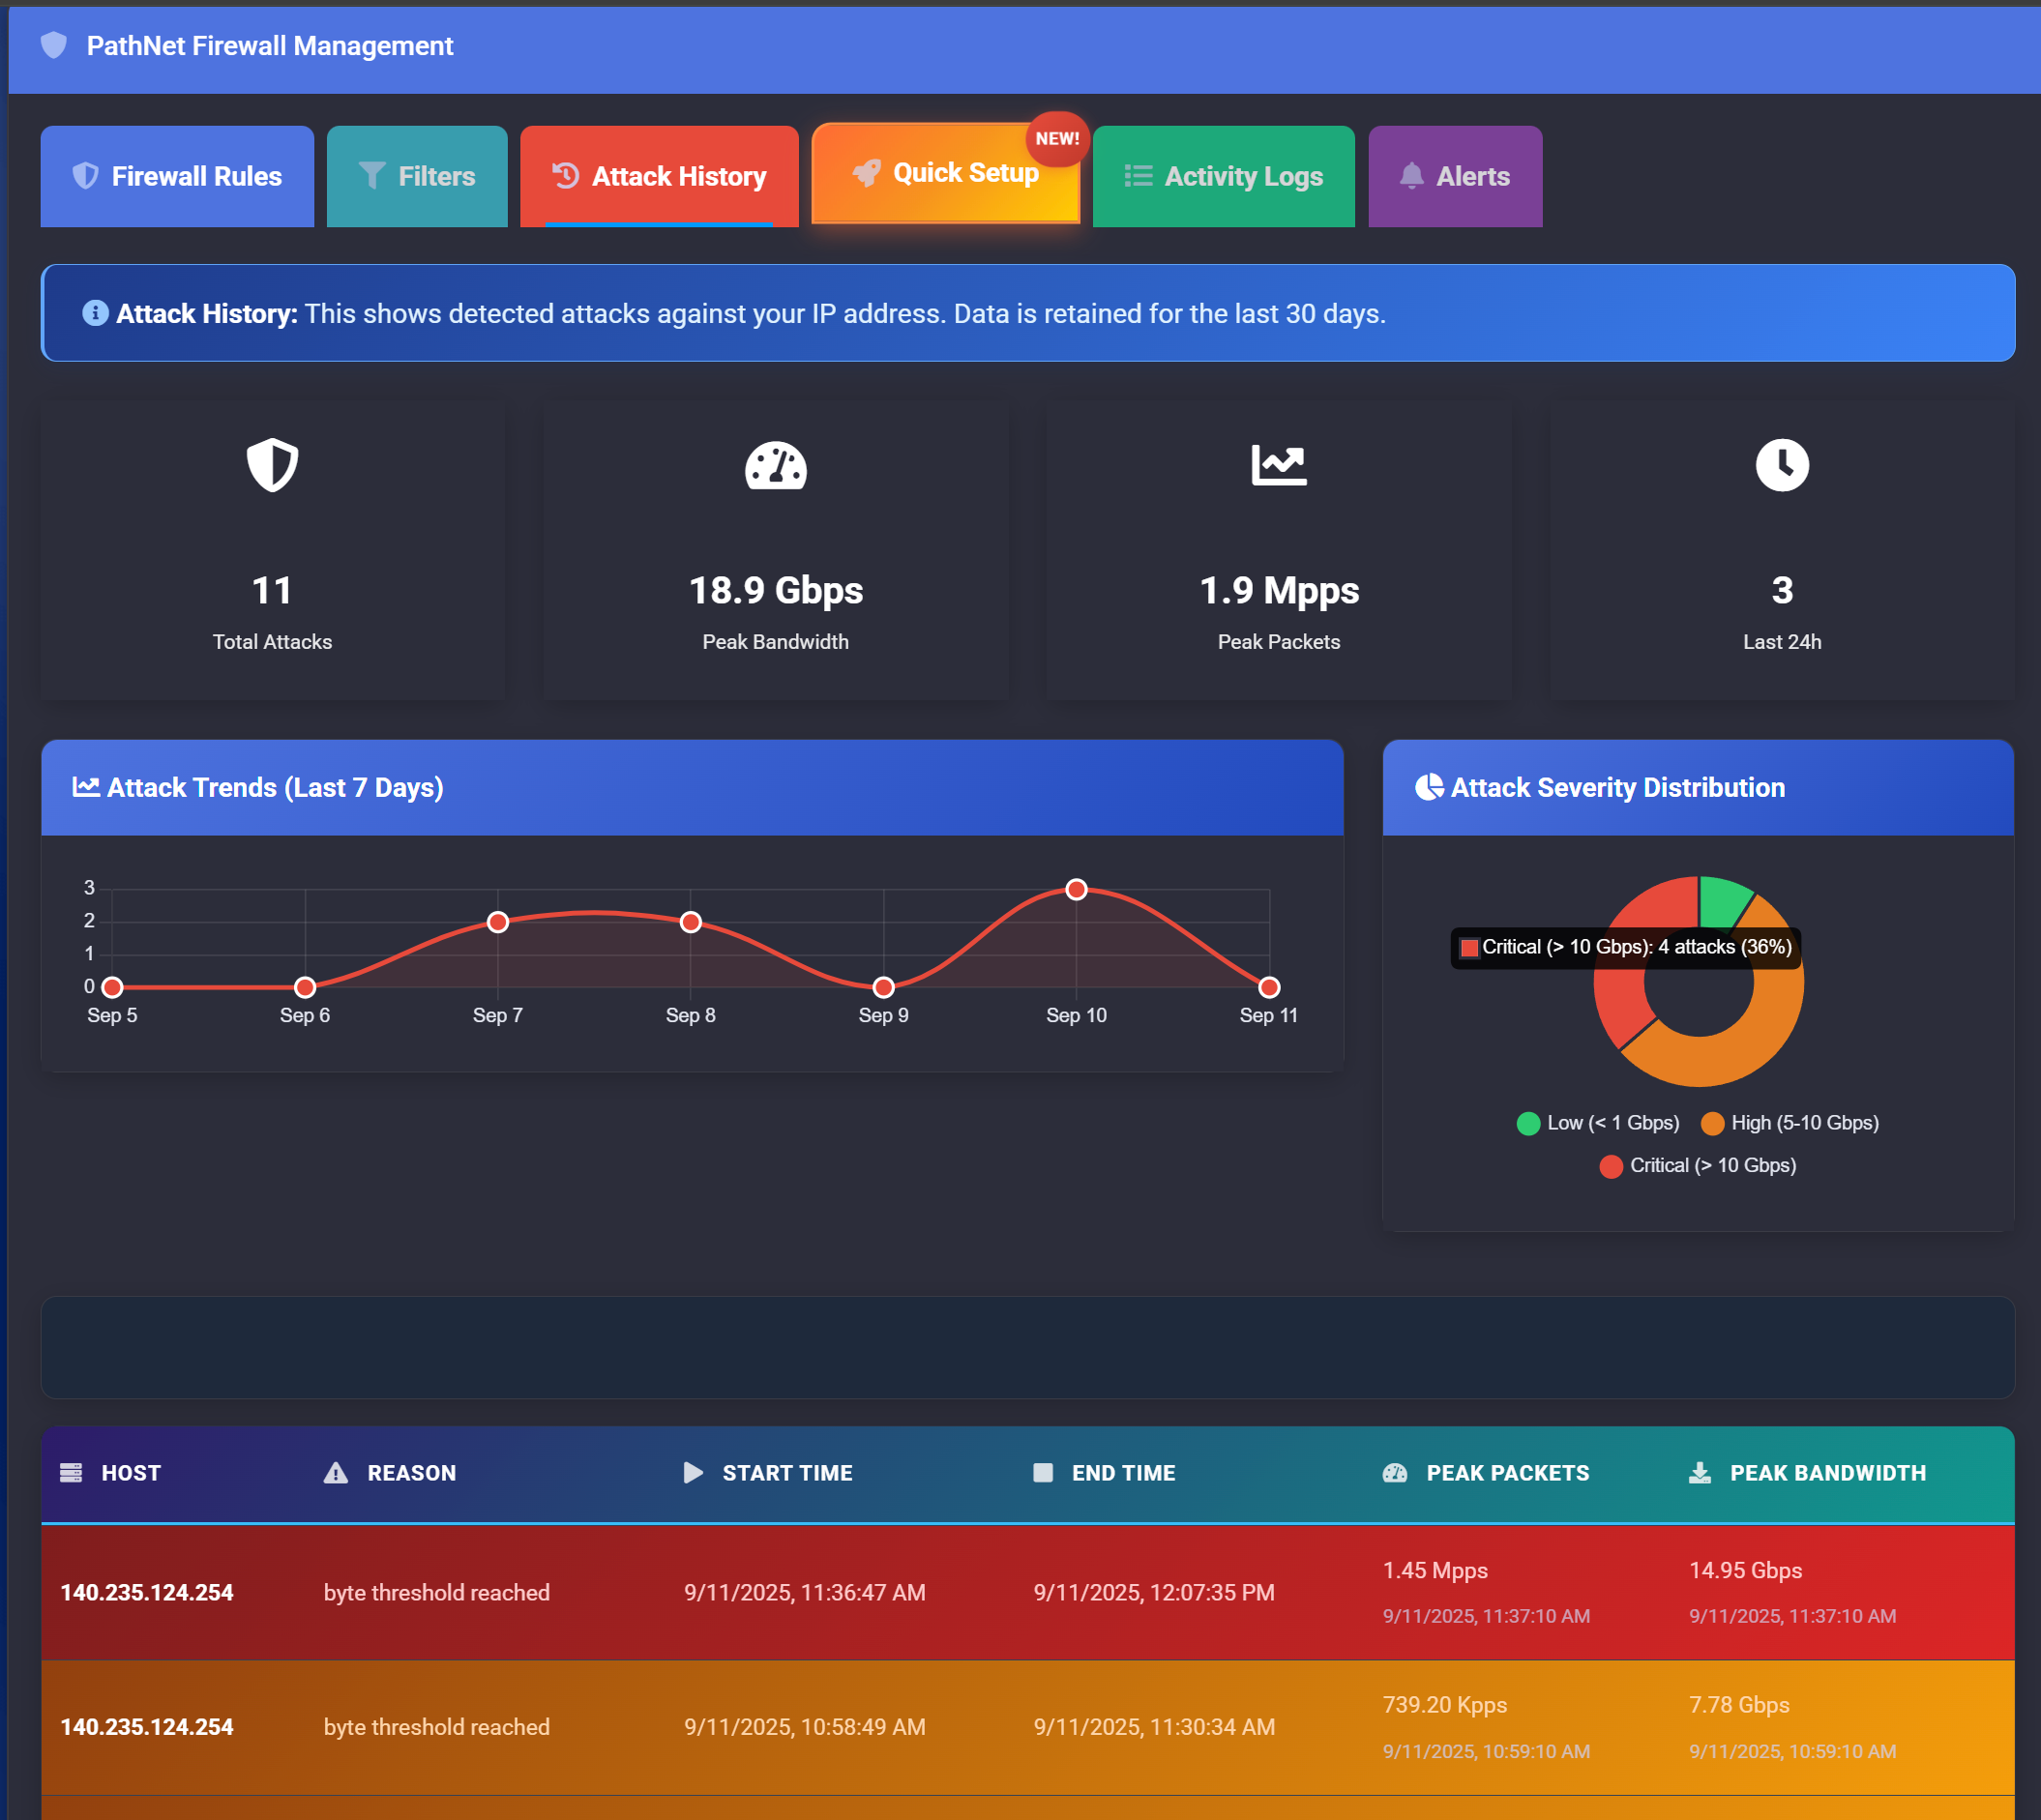Open the Alerts tab

pos(1455,176)
